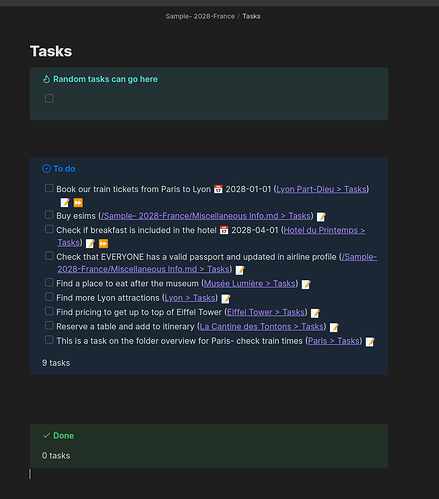Click the calendar icon before 2028-01-01
439x499 pixels.
[218, 189]
